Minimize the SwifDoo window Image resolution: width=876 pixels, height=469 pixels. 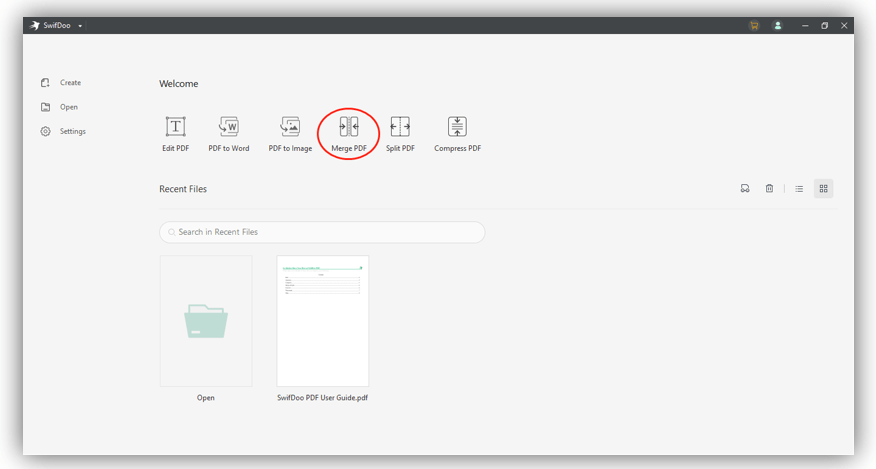[805, 26]
